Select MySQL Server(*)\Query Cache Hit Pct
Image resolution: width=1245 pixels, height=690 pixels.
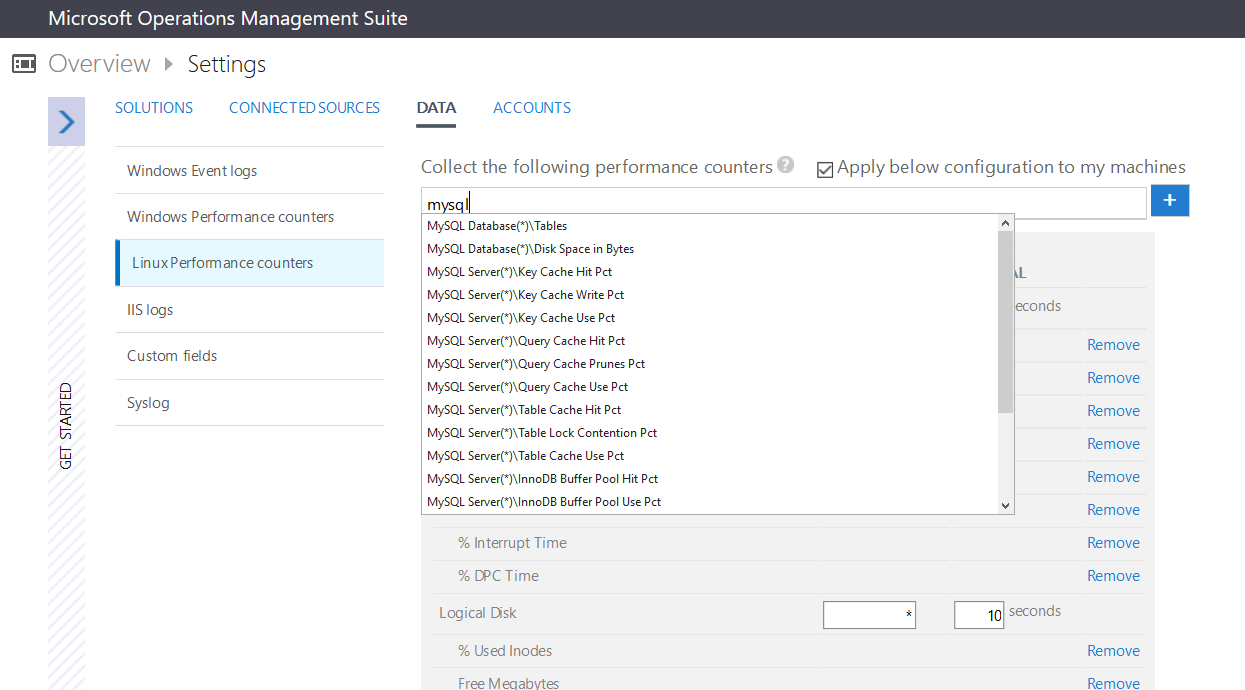point(710,341)
